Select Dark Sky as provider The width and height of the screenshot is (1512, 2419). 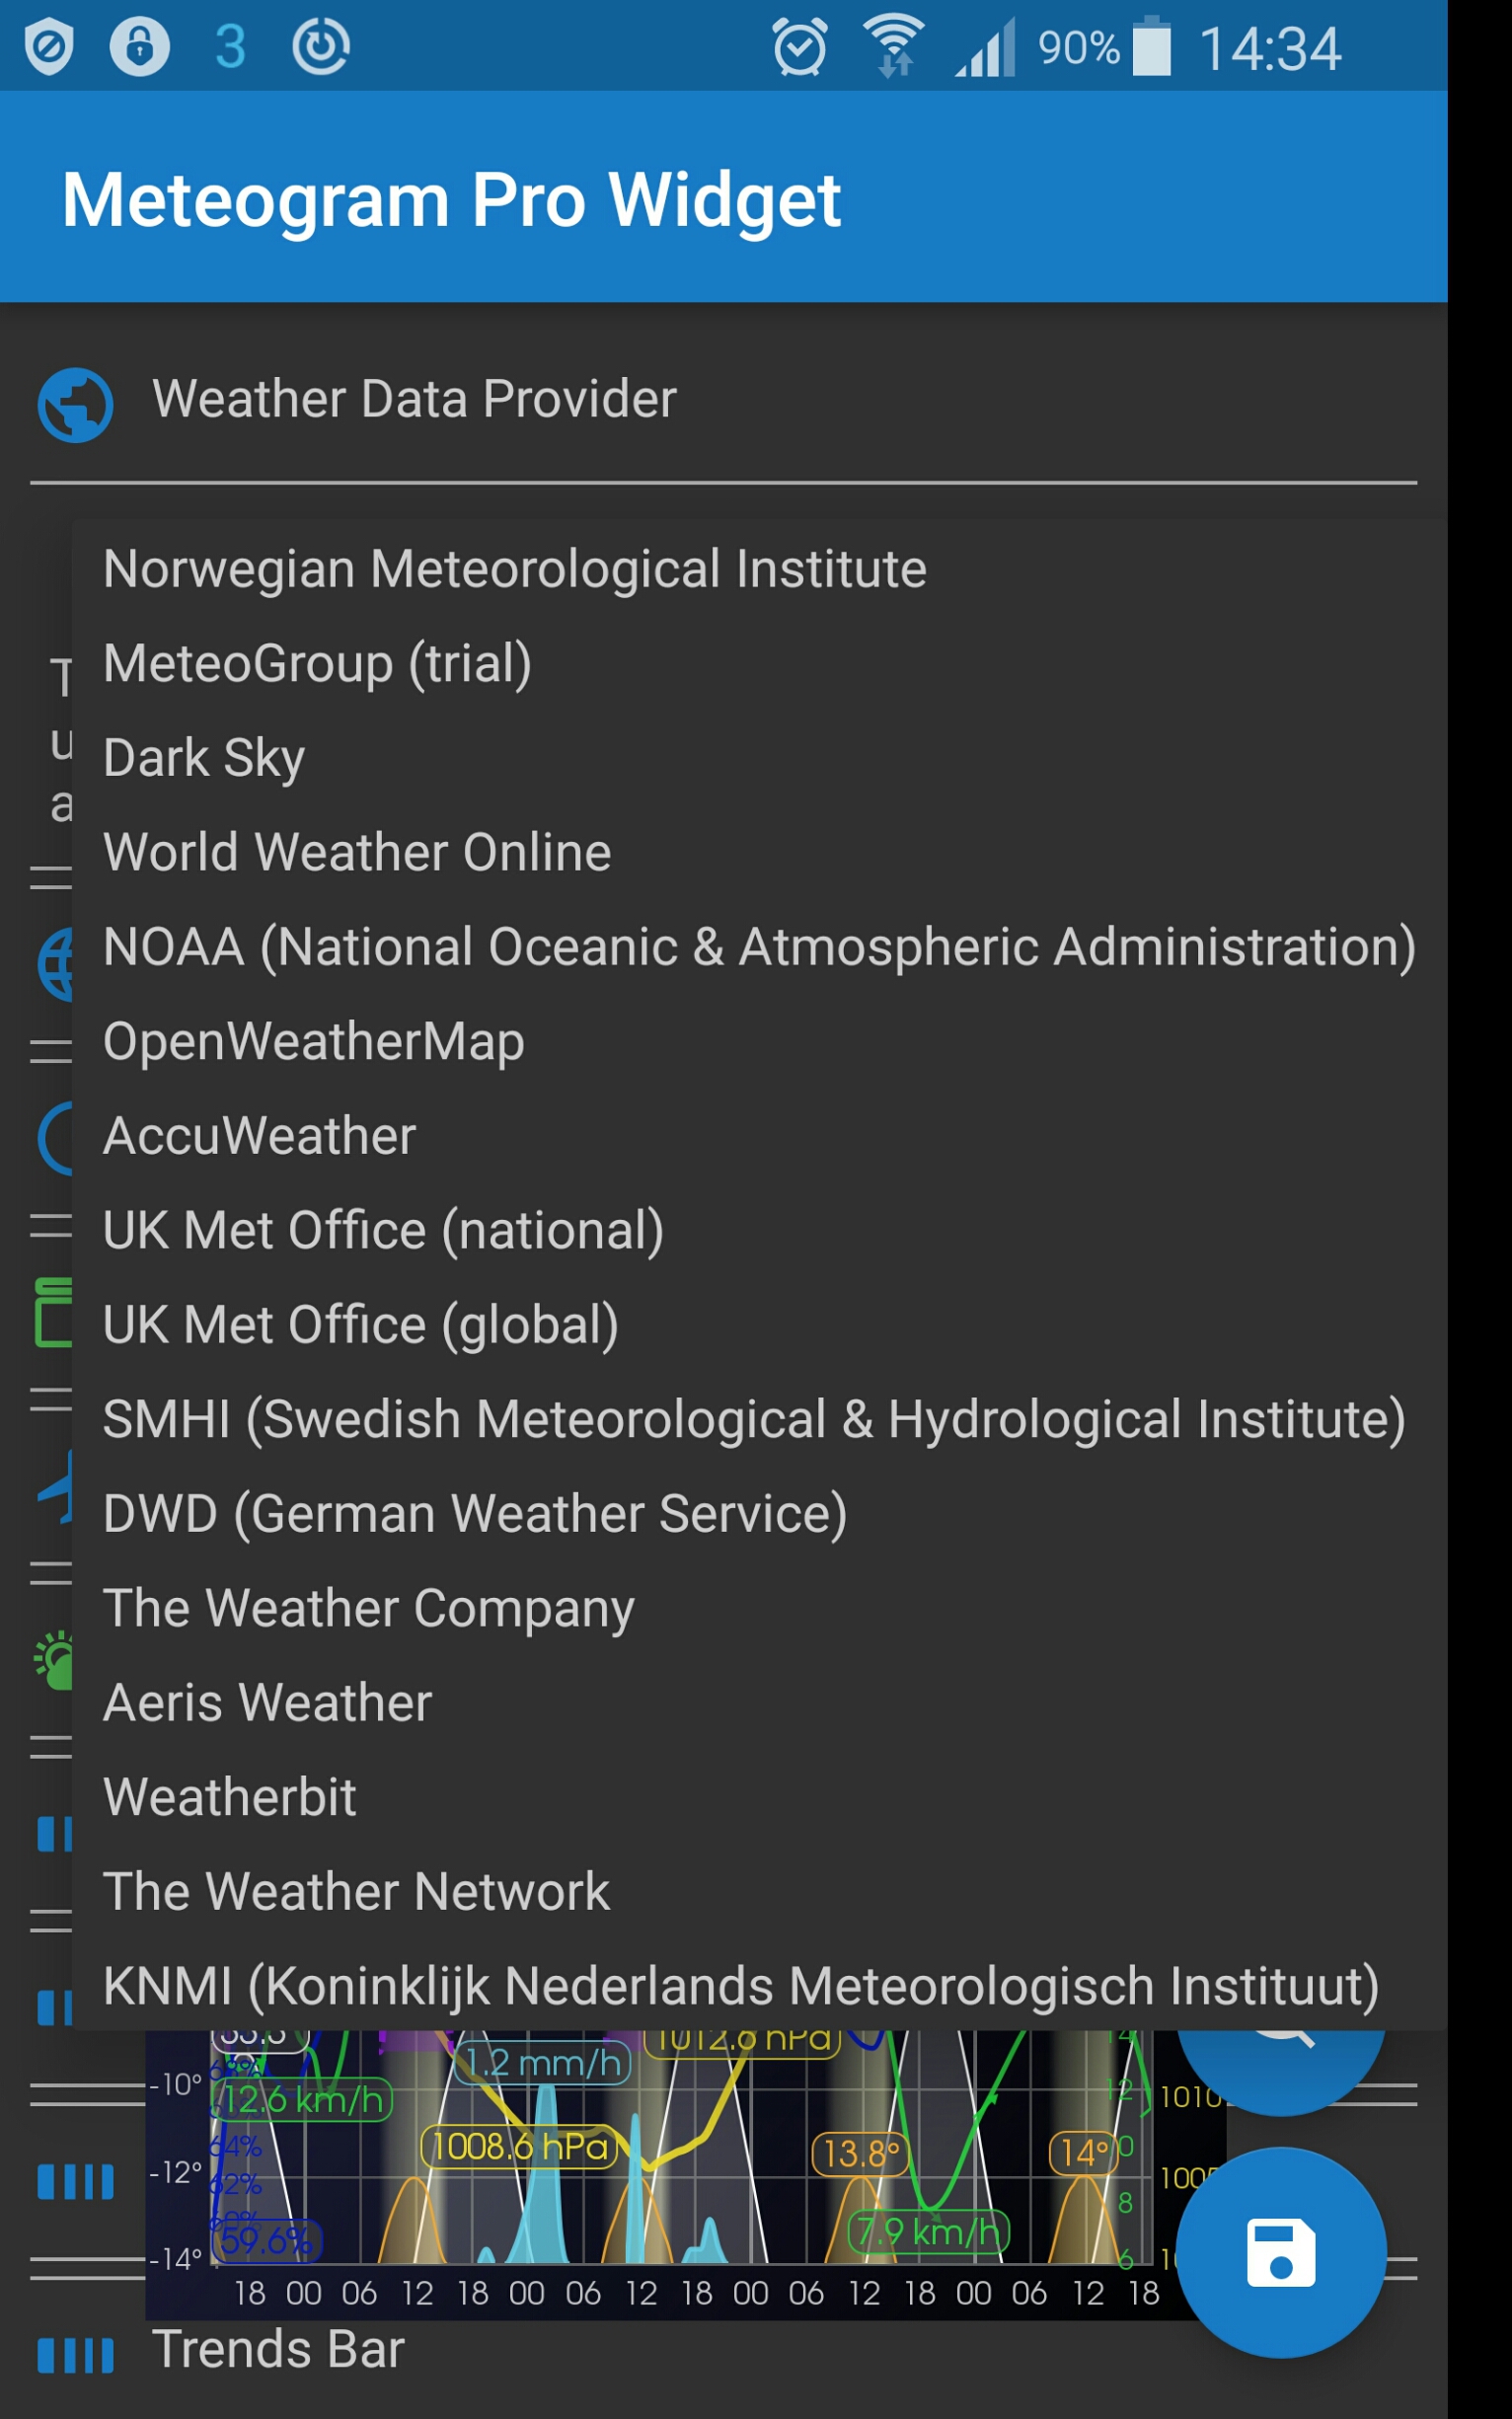point(204,758)
